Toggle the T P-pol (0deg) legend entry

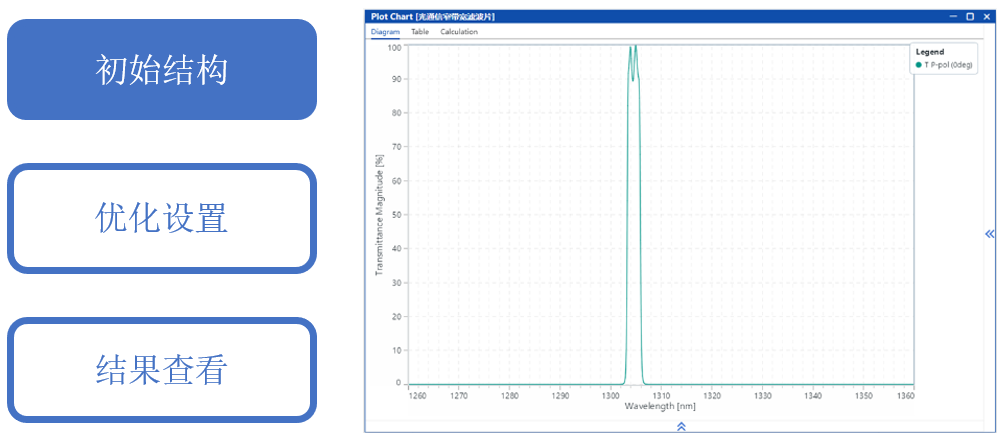click(949, 65)
